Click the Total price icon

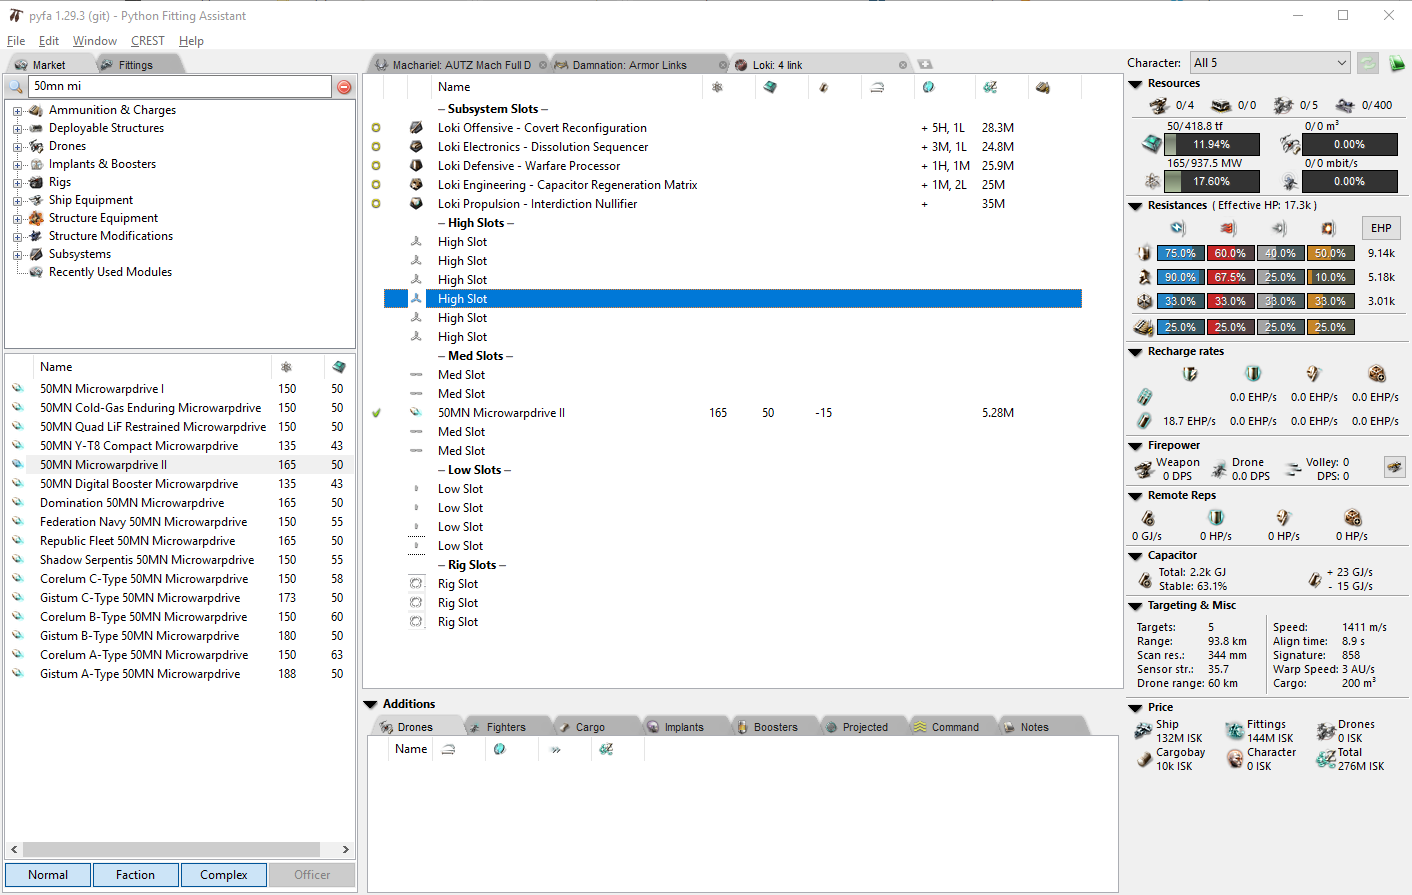click(x=1326, y=759)
